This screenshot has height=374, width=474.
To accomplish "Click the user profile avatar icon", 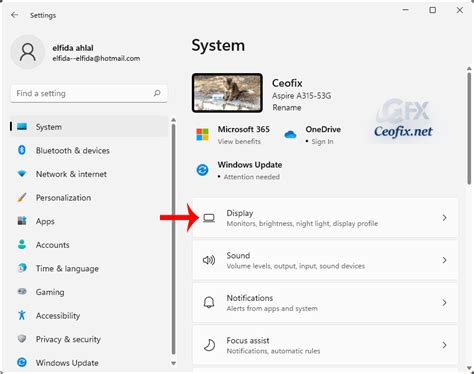I will pos(28,52).
